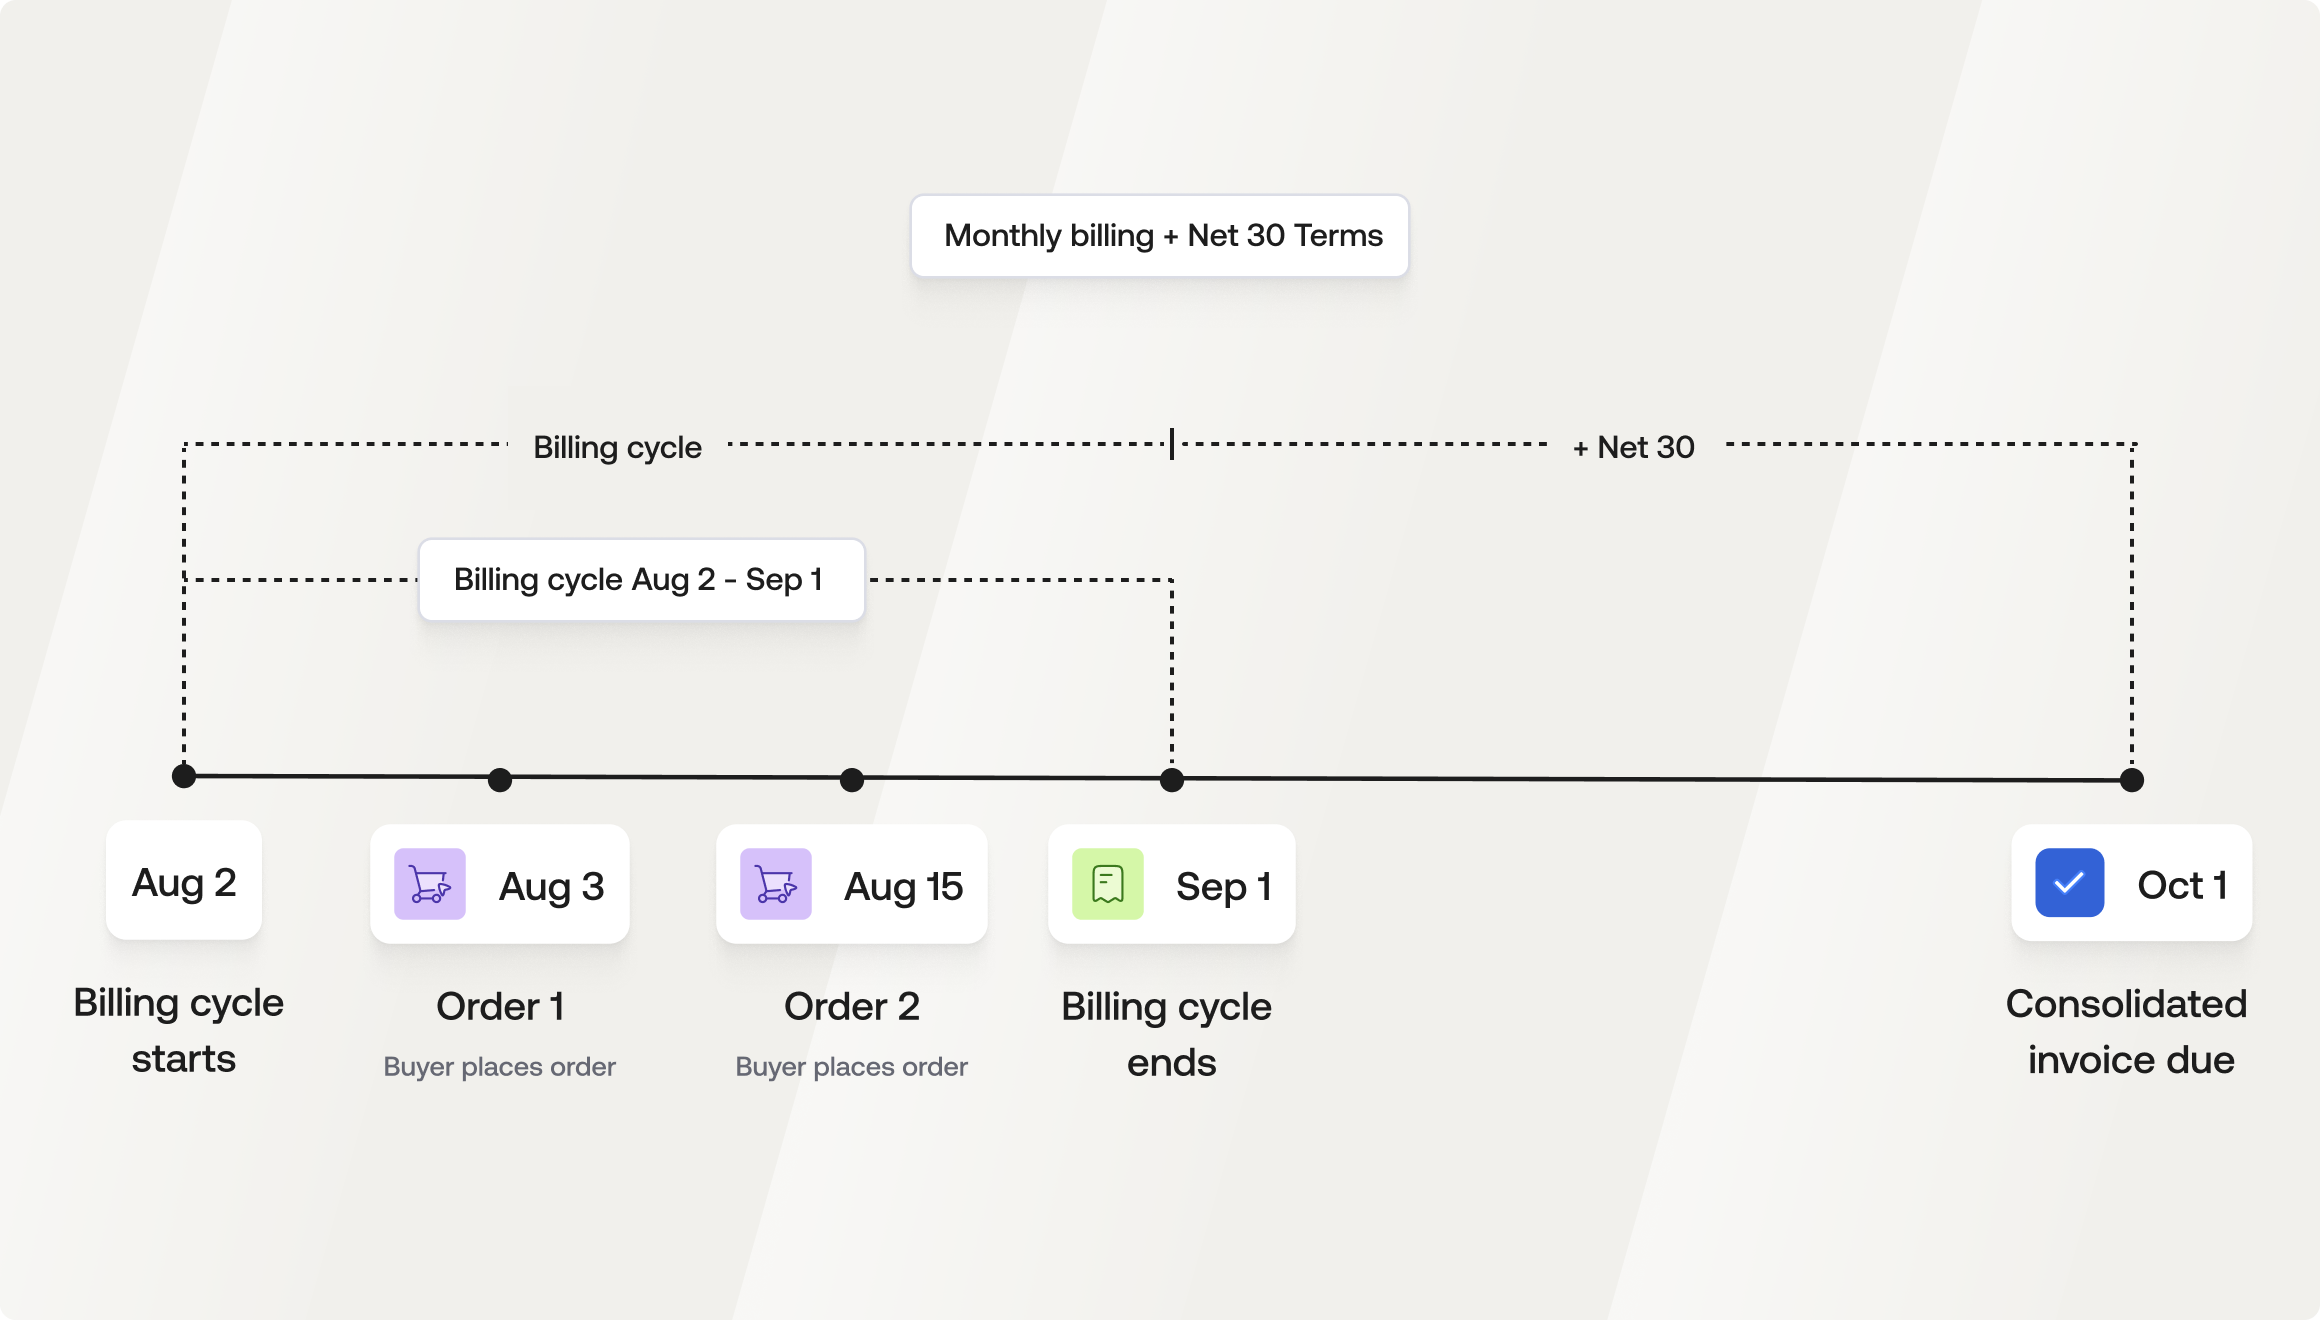
Task: Click the final timeline dot above Oct 1
Action: coord(2132,780)
